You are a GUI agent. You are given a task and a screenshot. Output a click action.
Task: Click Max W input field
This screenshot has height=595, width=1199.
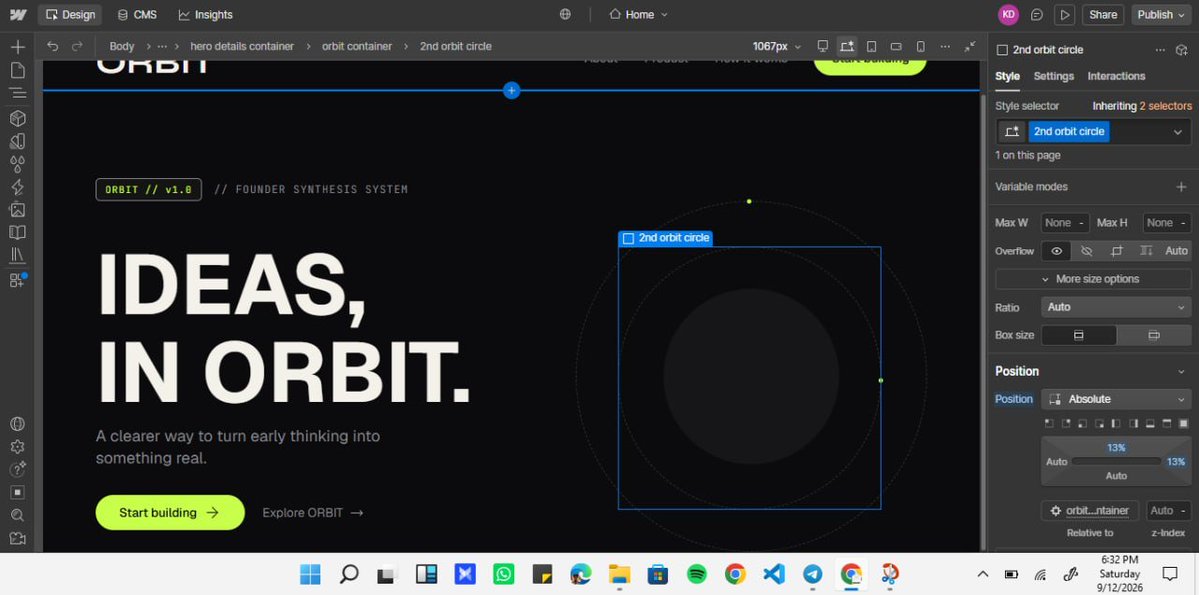click(1065, 223)
